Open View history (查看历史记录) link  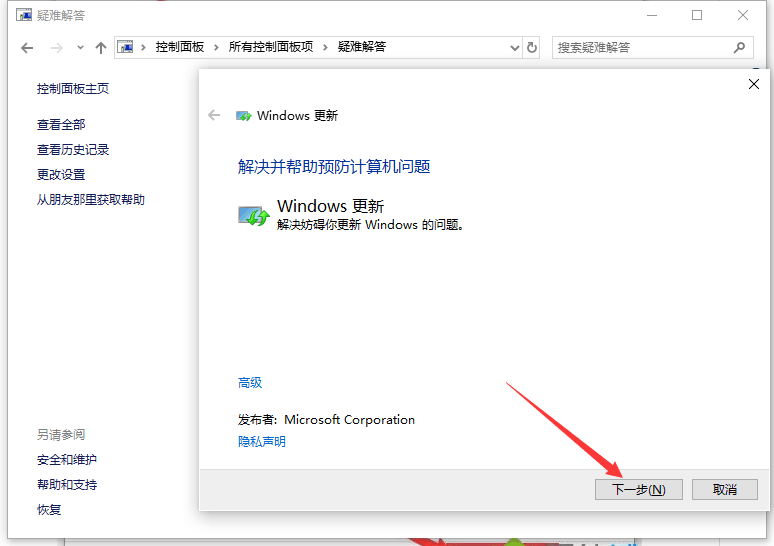73,150
